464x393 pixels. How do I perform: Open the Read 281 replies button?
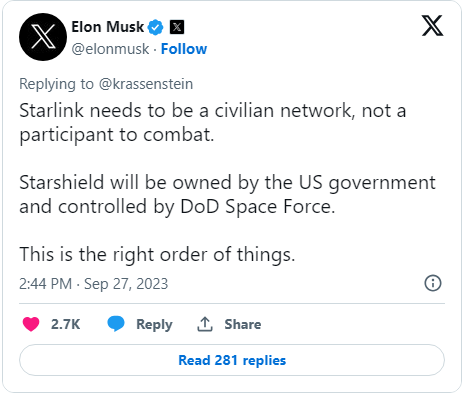tap(232, 360)
